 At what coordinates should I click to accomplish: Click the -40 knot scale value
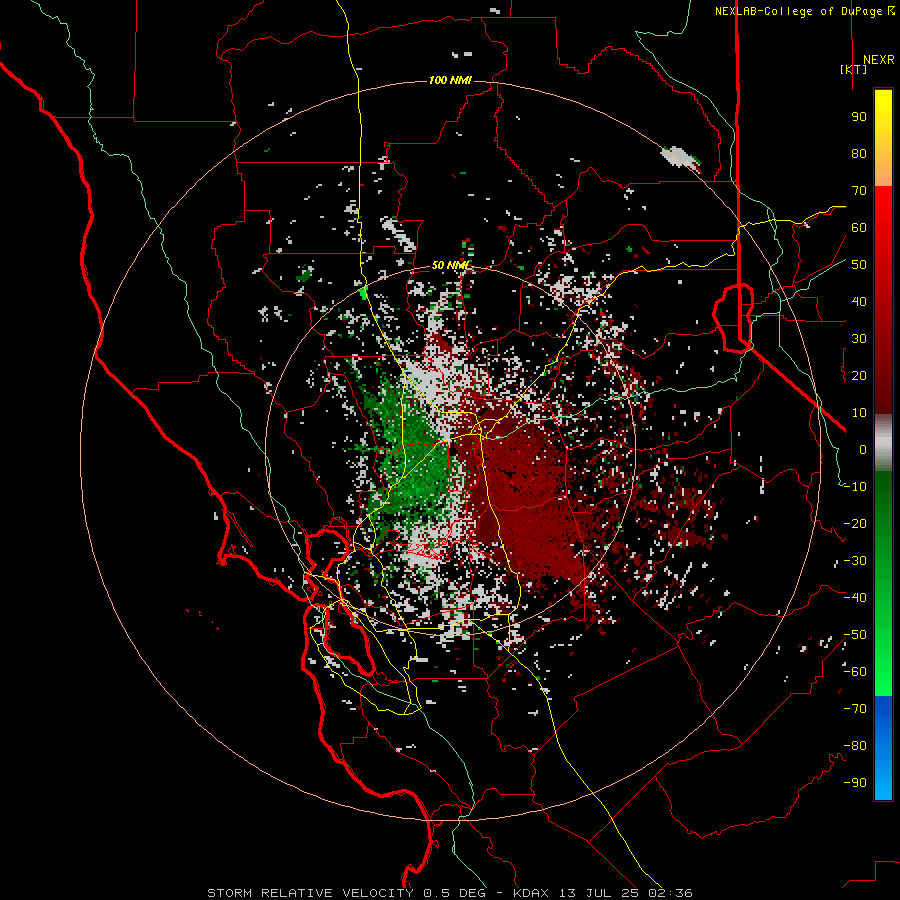coord(855,598)
